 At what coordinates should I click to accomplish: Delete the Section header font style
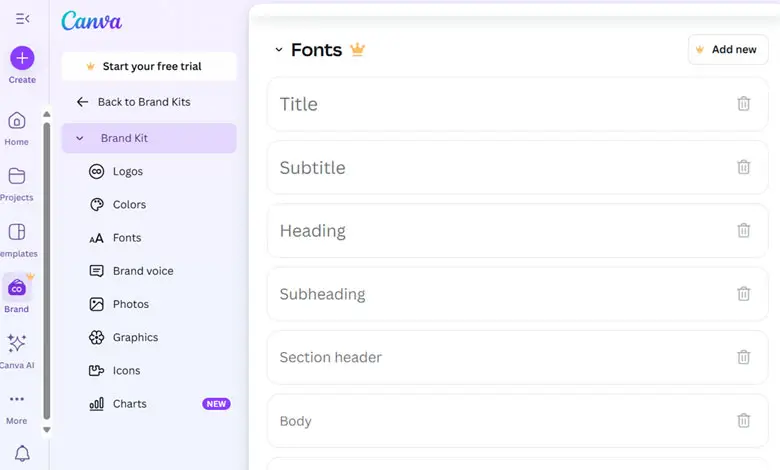click(744, 357)
